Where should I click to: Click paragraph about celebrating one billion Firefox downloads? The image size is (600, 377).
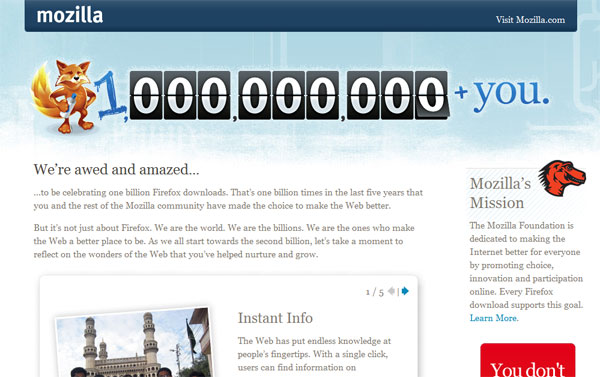(228, 199)
